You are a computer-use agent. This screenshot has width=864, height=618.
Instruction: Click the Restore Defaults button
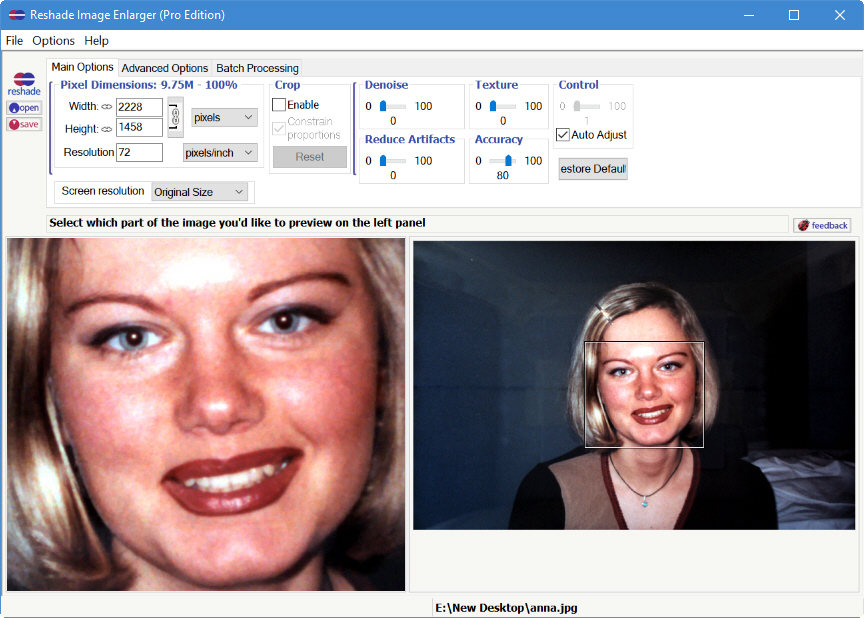click(593, 168)
